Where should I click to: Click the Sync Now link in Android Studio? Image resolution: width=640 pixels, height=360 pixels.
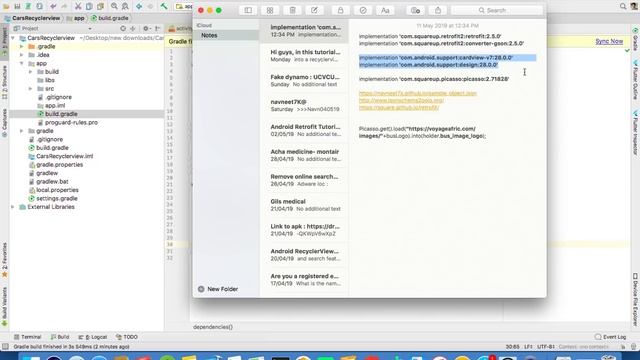(x=609, y=41)
